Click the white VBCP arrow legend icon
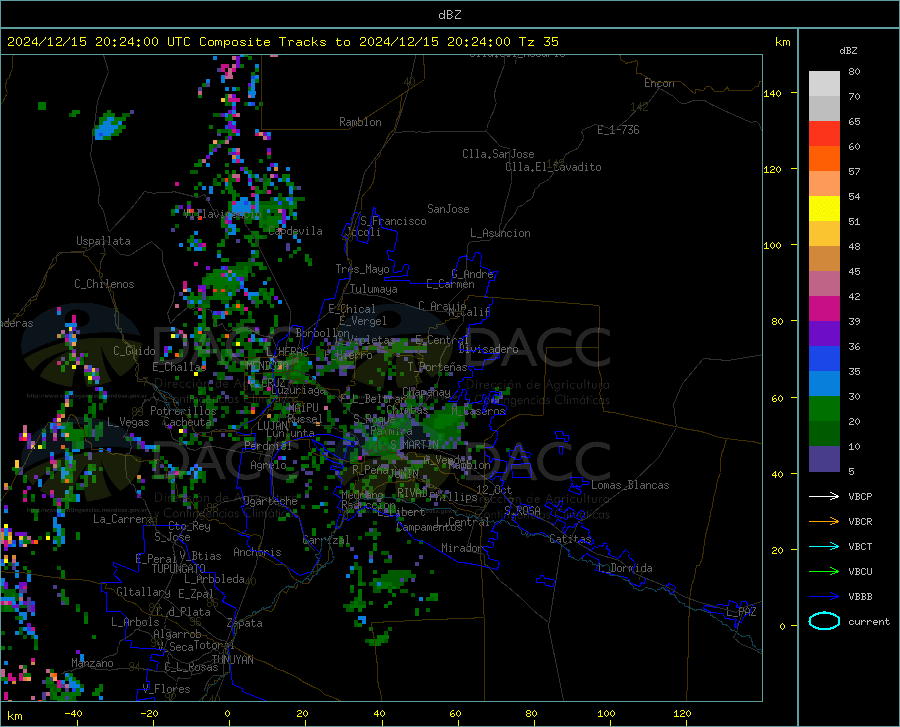This screenshot has width=900, height=727. [824, 496]
